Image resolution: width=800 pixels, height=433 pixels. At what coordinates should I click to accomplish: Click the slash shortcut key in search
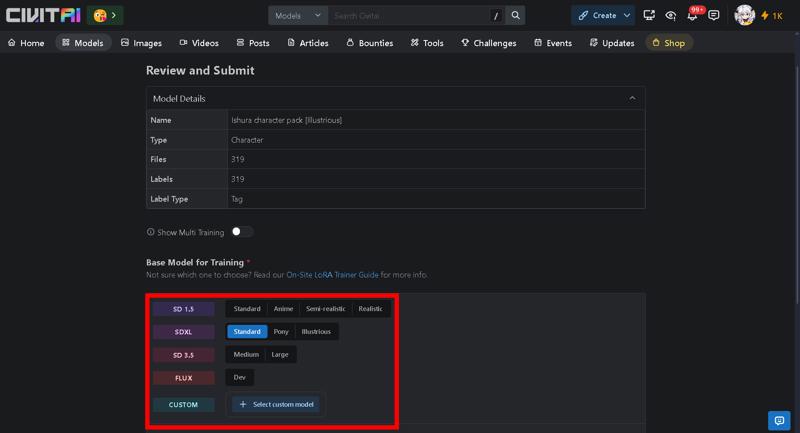coord(496,16)
